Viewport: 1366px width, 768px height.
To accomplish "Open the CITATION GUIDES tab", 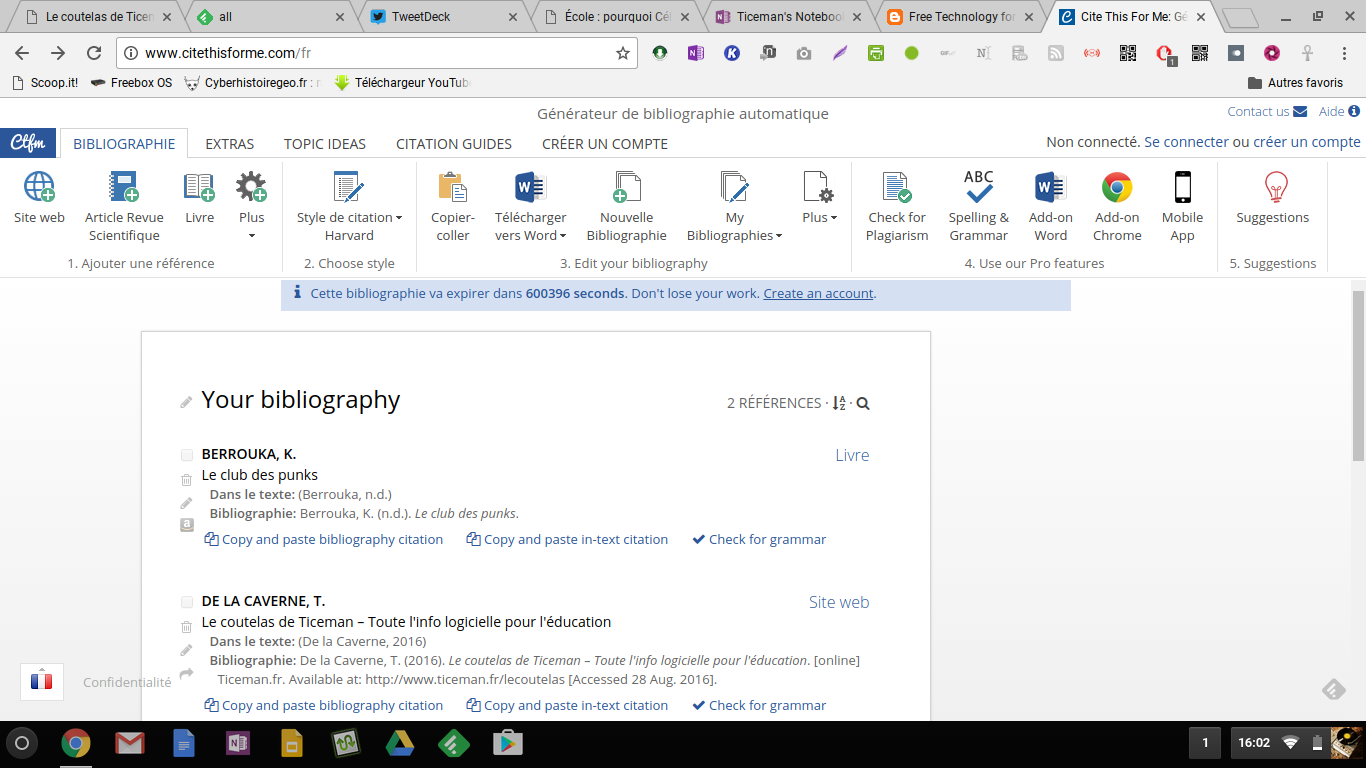I will (x=454, y=144).
